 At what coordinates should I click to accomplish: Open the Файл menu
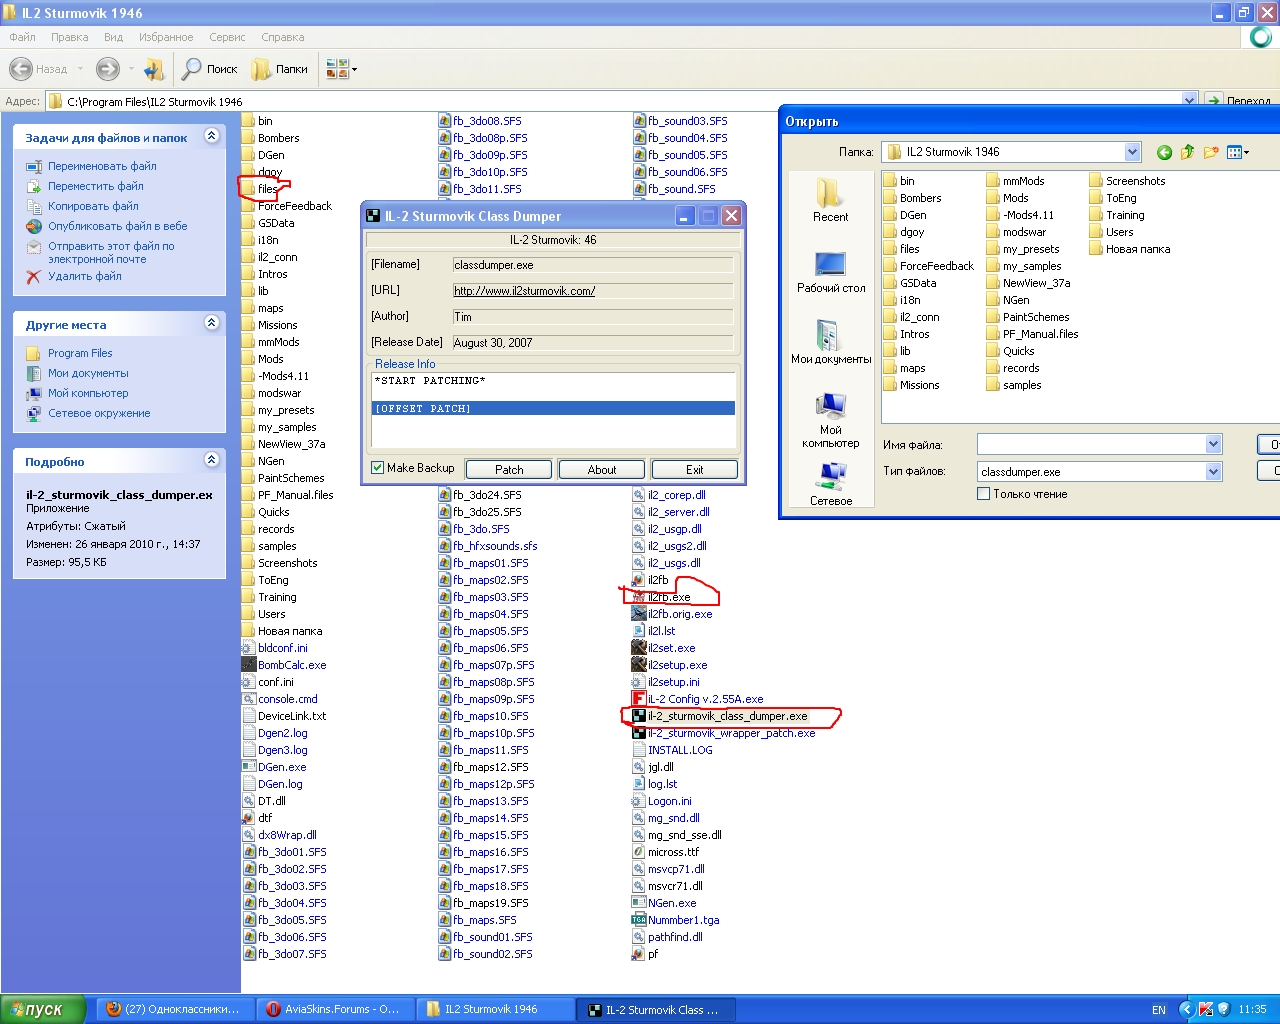22,37
